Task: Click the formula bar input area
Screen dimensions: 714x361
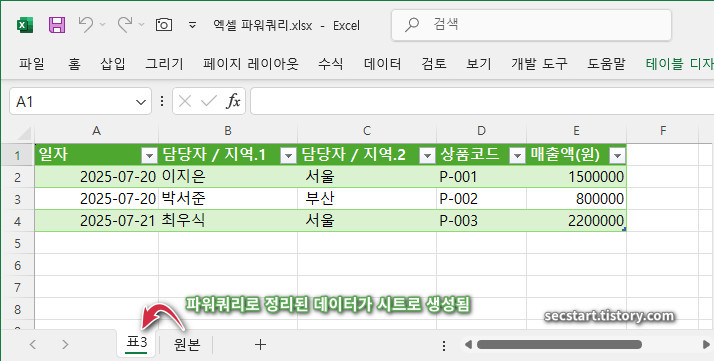Action: click(x=482, y=102)
